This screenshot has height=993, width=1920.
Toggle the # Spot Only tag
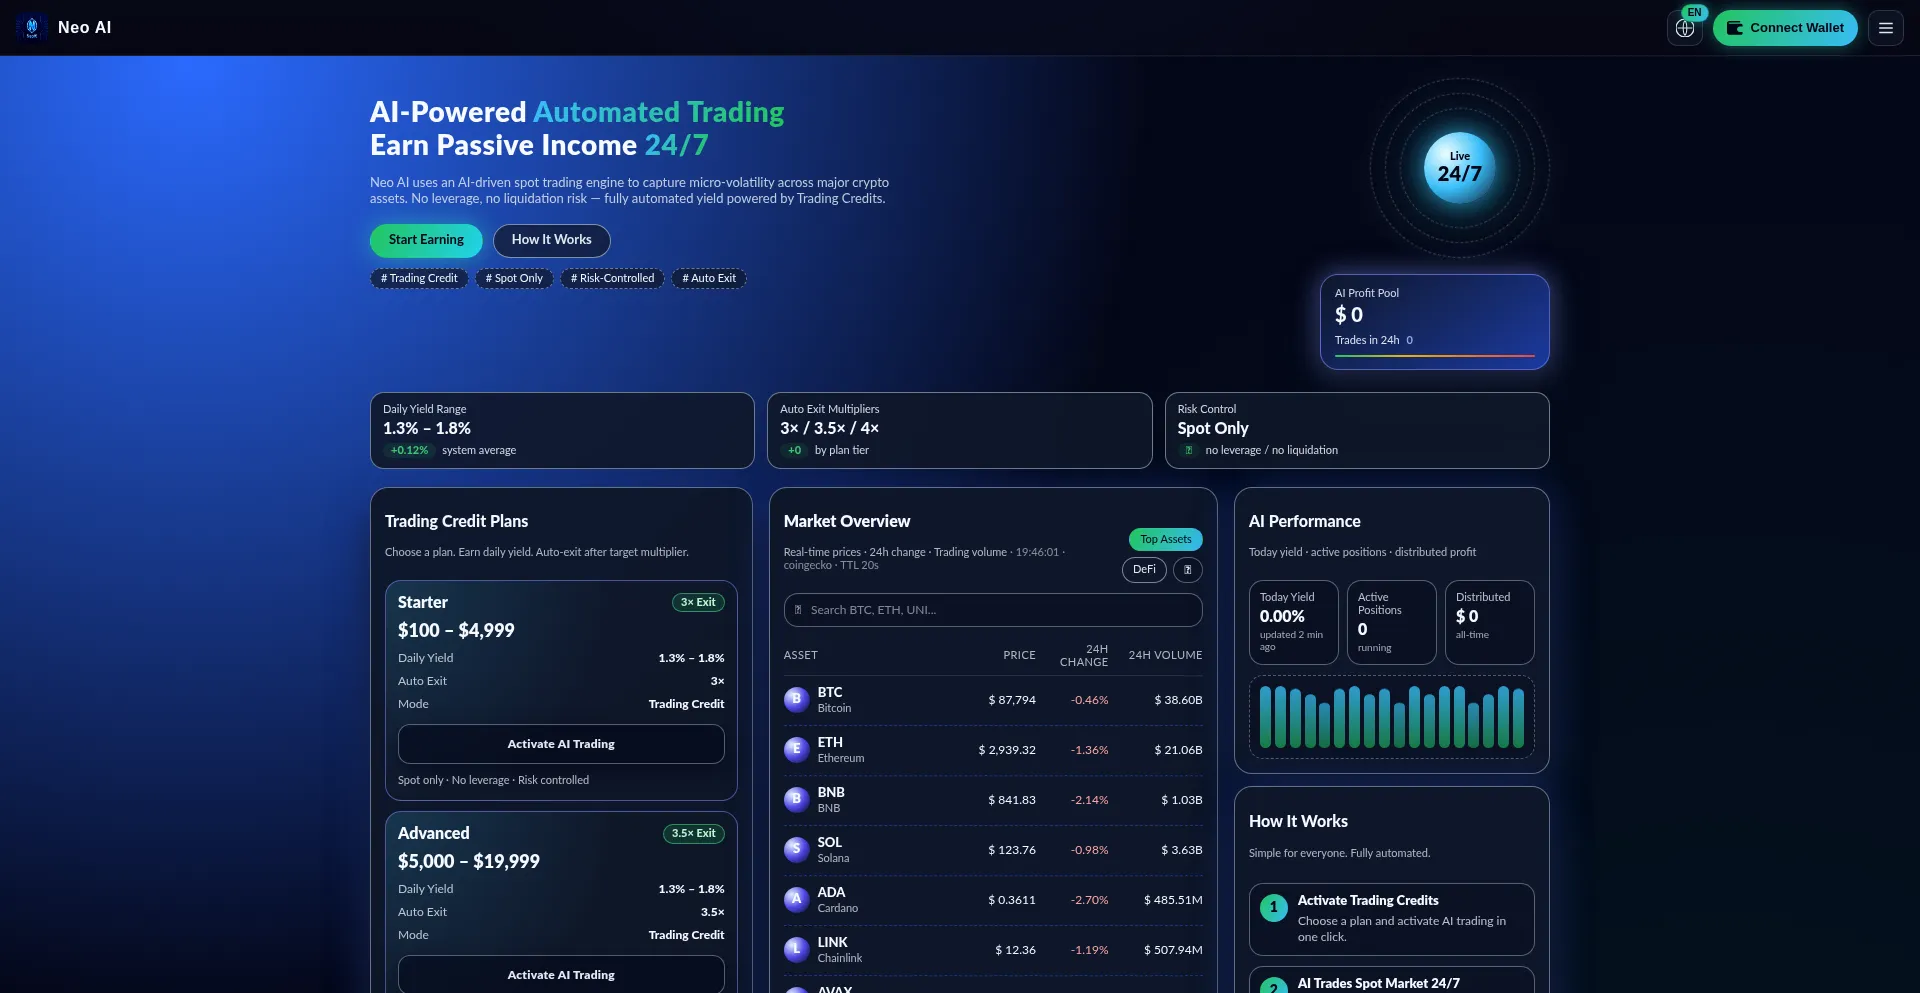pyautogui.click(x=514, y=278)
